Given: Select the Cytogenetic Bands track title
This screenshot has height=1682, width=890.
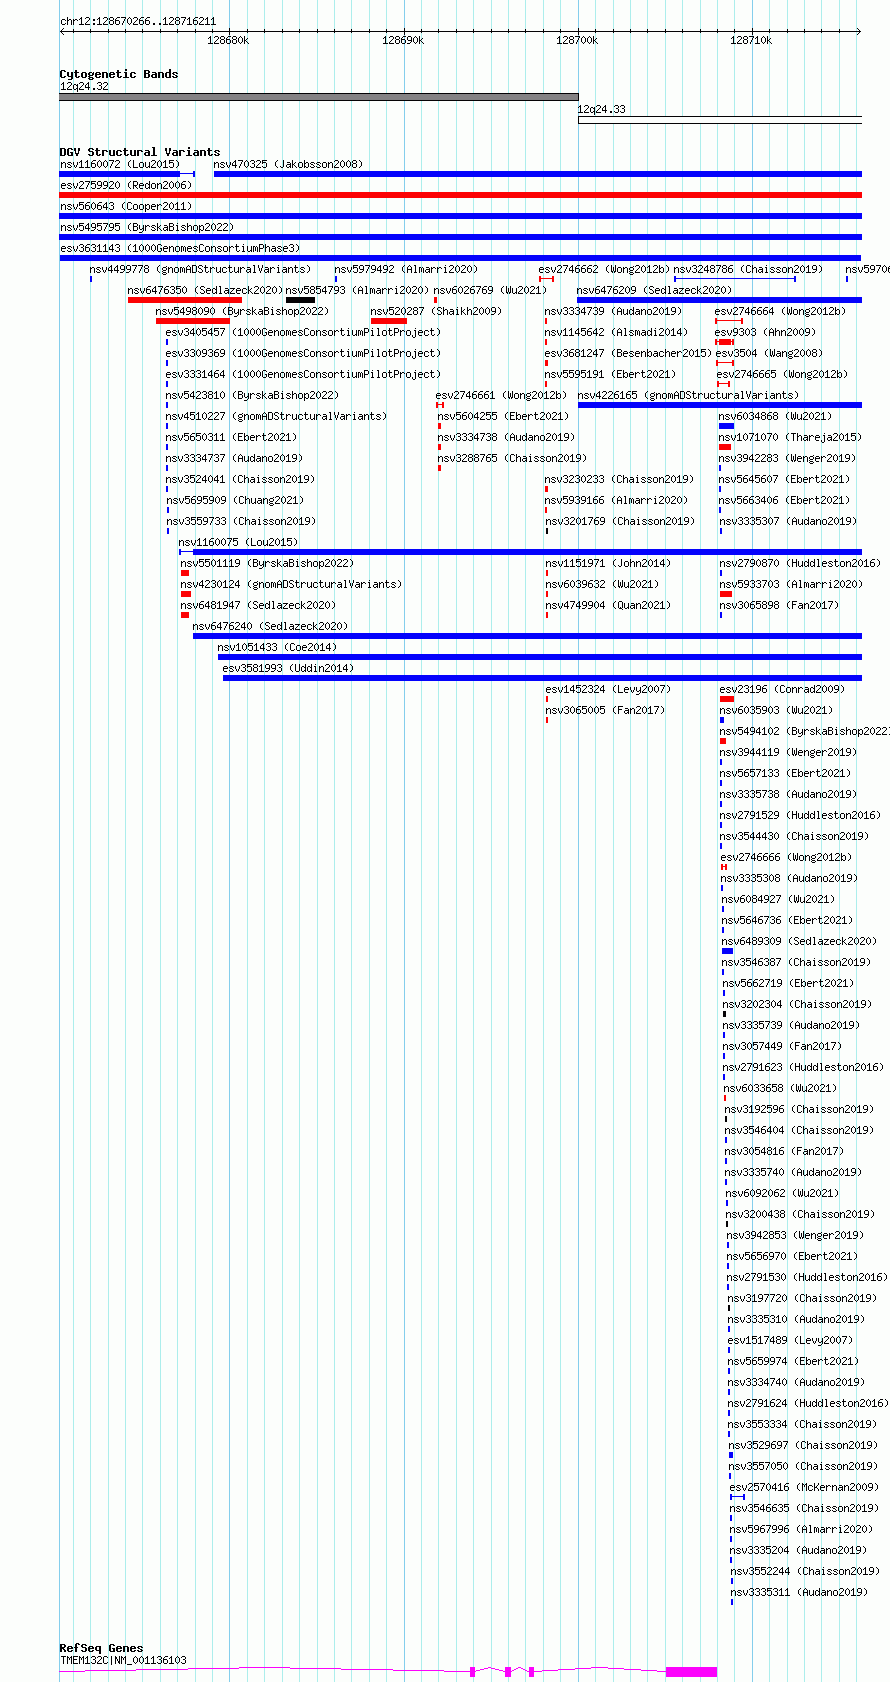Looking at the screenshot, I should (119, 74).
